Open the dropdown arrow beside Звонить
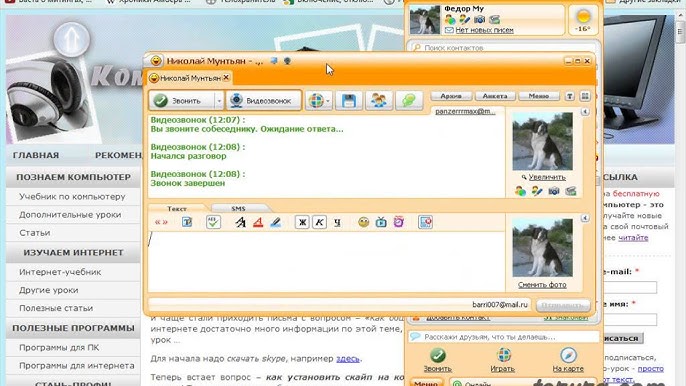Screen dimensions: 686x386 pyautogui.click(x=219, y=101)
